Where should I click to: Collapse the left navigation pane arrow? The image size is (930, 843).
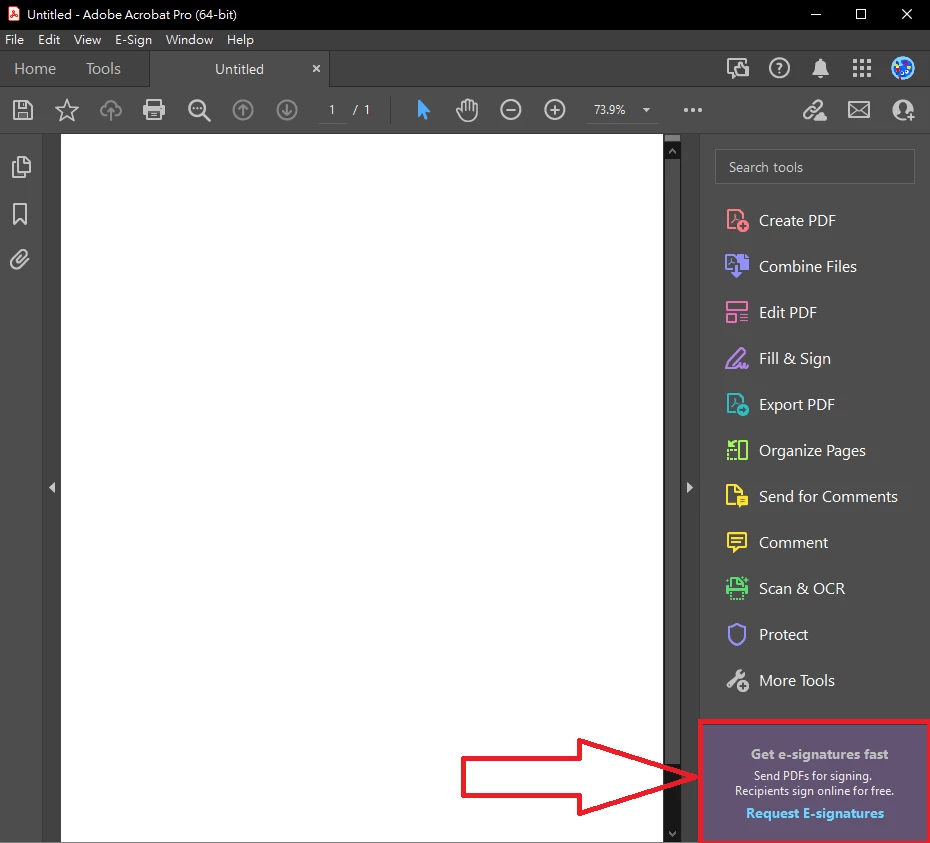point(52,488)
